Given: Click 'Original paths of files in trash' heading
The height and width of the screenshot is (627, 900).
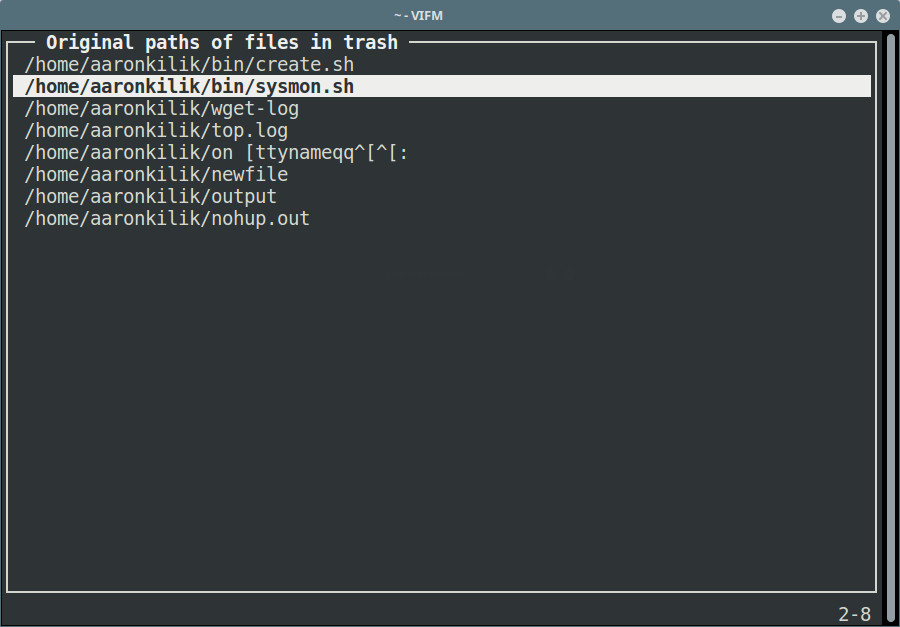Looking at the screenshot, I should point(222,42).
